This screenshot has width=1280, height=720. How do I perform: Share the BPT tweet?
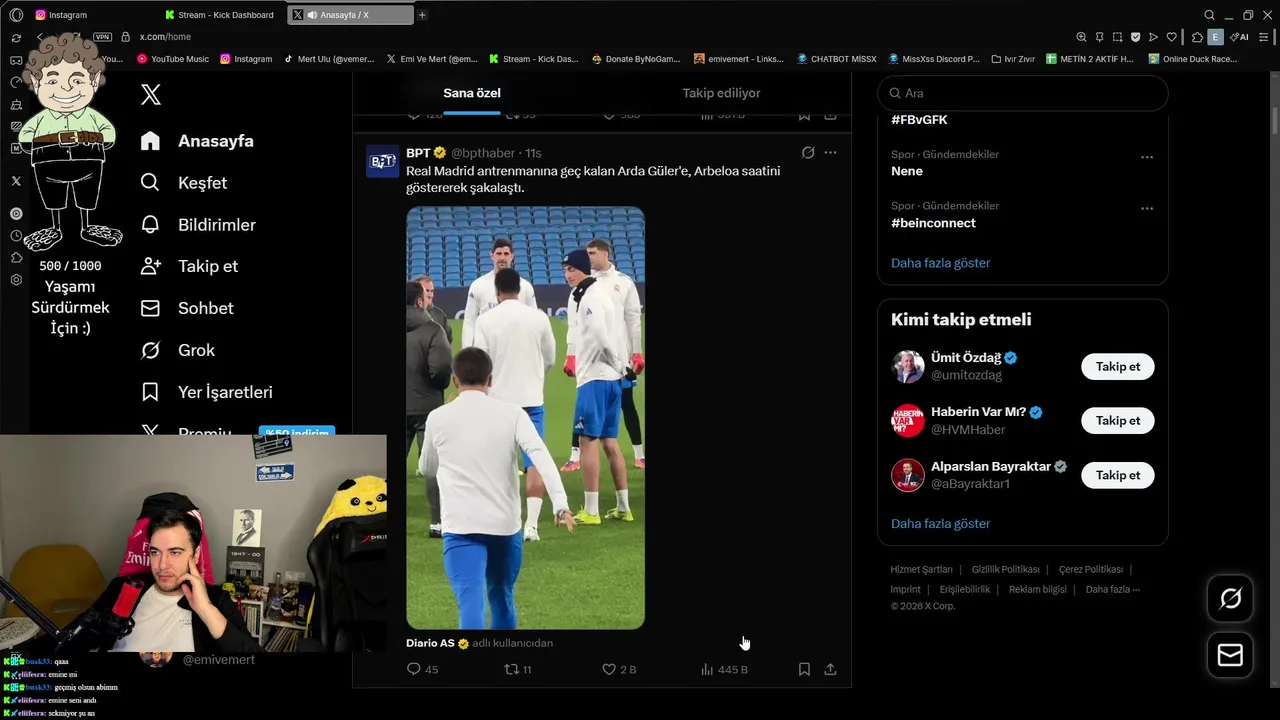(x=830, y=669)
